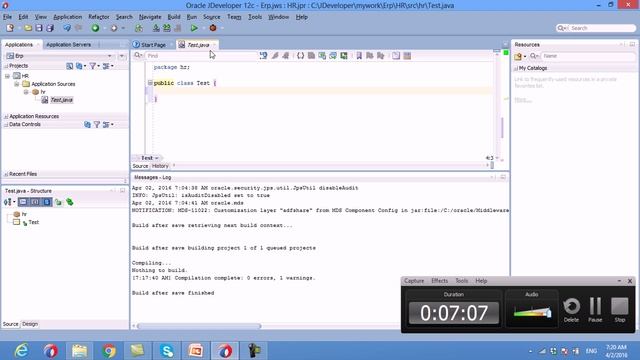Collapse the hr package node
Screen dimensions: 640x360
coord(26,92)
